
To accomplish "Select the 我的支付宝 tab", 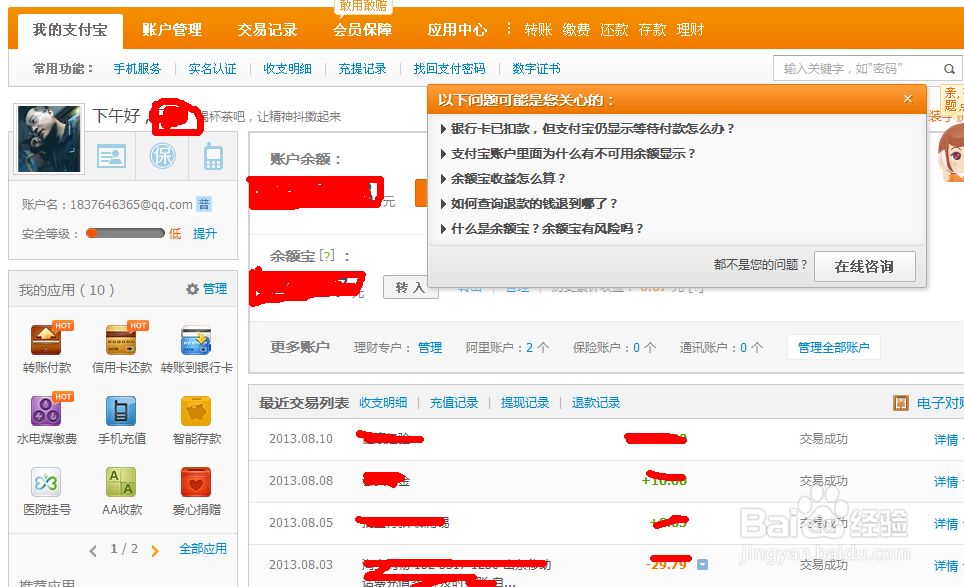I will point(70,30).
